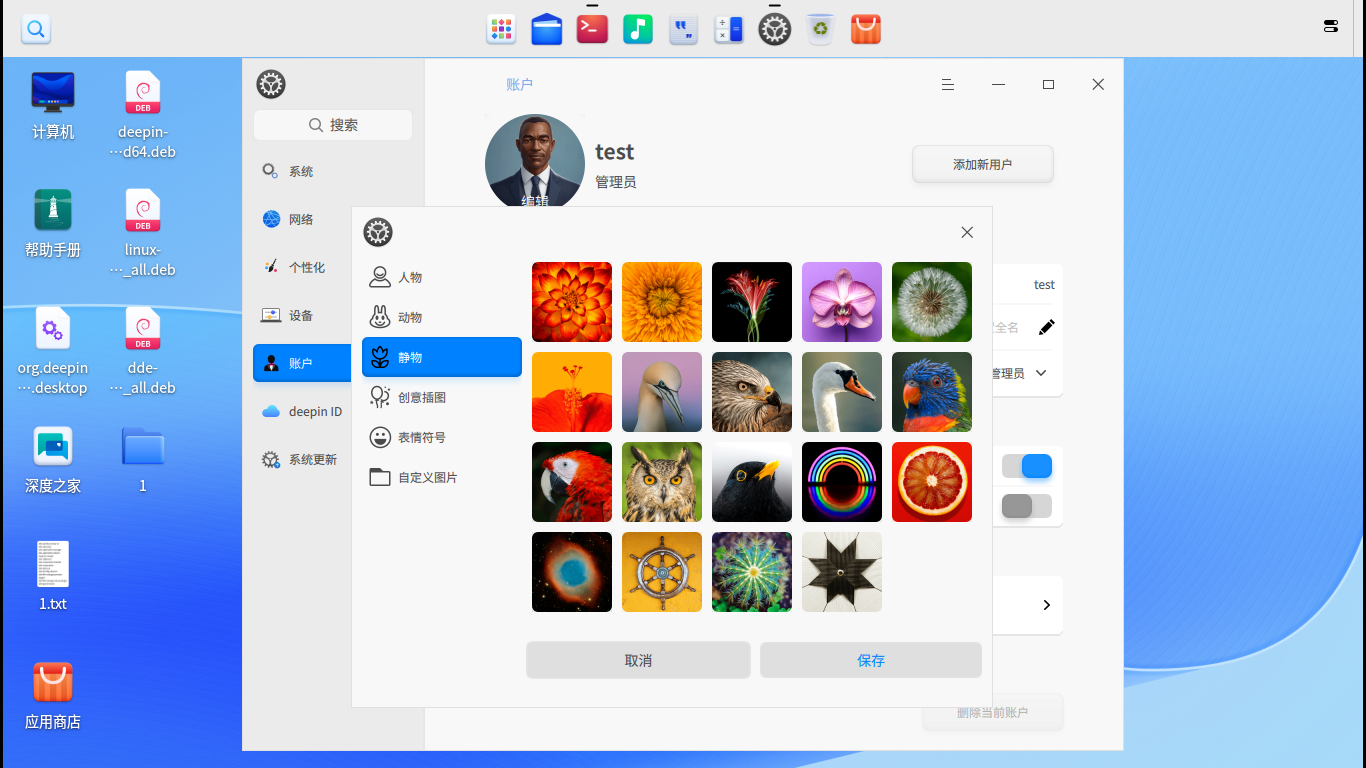Select 账户 in the settings sidebar

(x=302, y=363)
